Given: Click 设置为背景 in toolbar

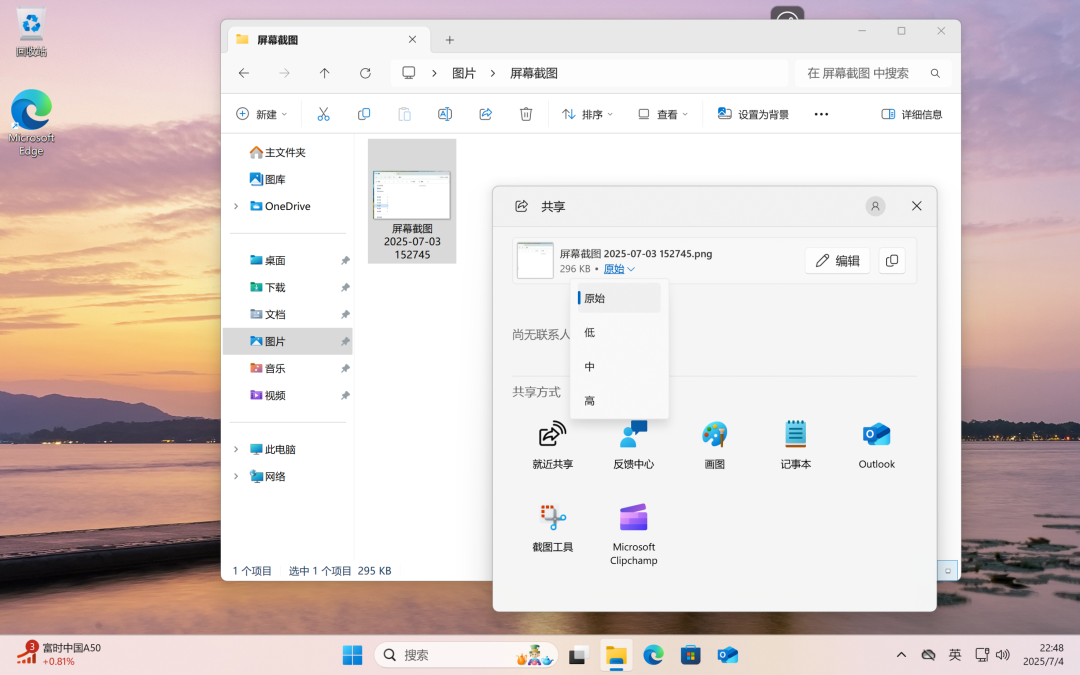Looking at the screenshot, I should (x=753, y=113).
